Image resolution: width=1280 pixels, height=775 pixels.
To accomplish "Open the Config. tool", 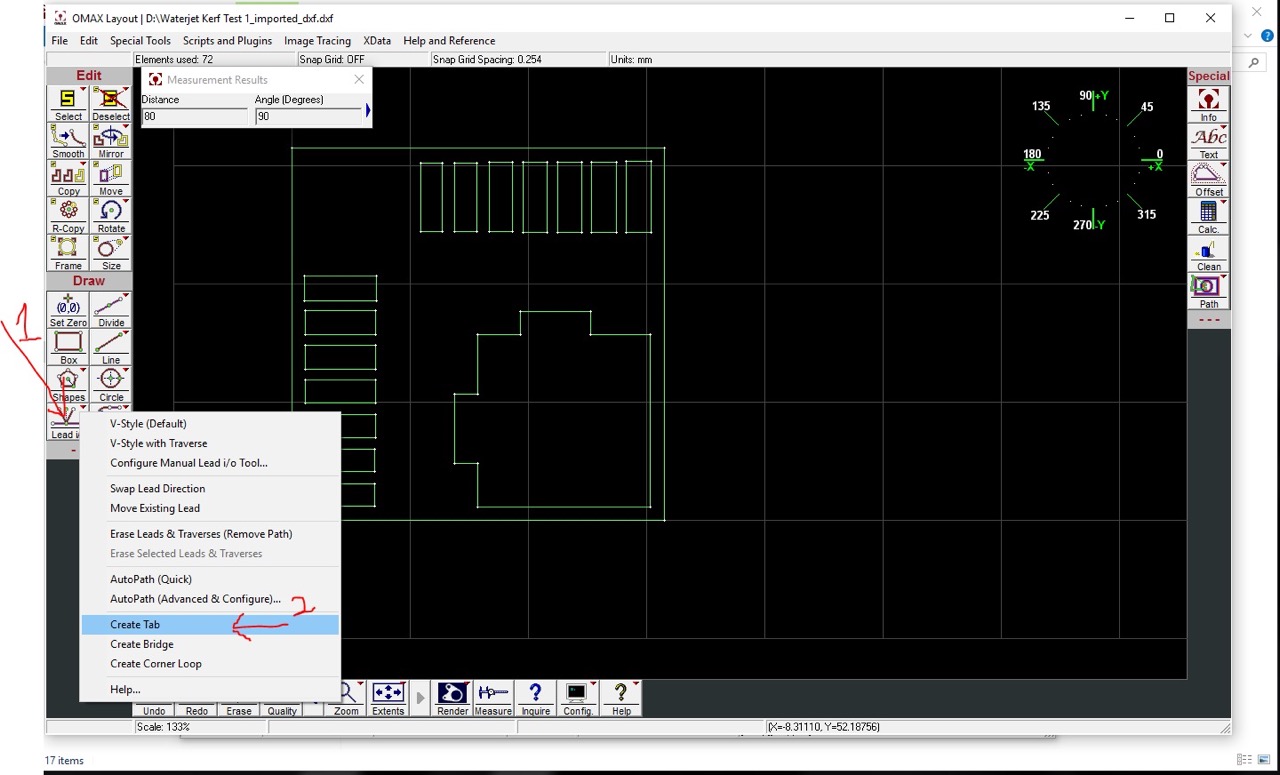I will point(577,699).
